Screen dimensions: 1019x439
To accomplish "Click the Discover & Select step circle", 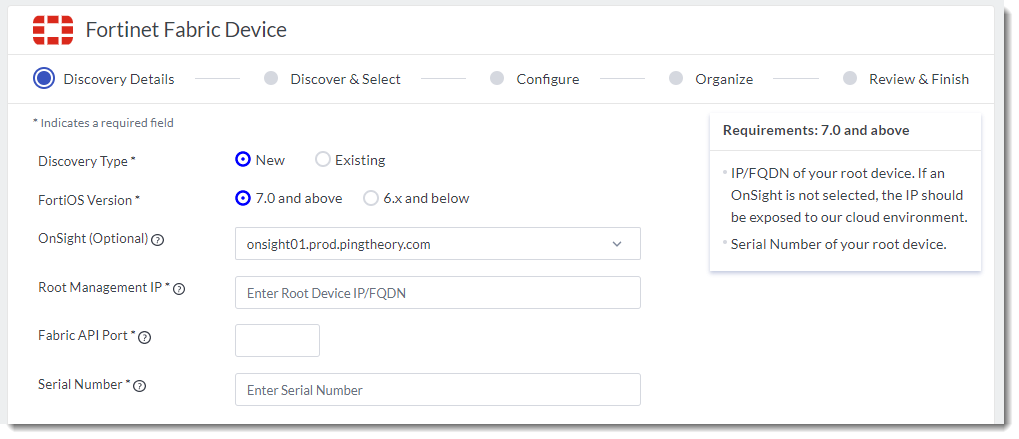I will (x=271, y=78).
